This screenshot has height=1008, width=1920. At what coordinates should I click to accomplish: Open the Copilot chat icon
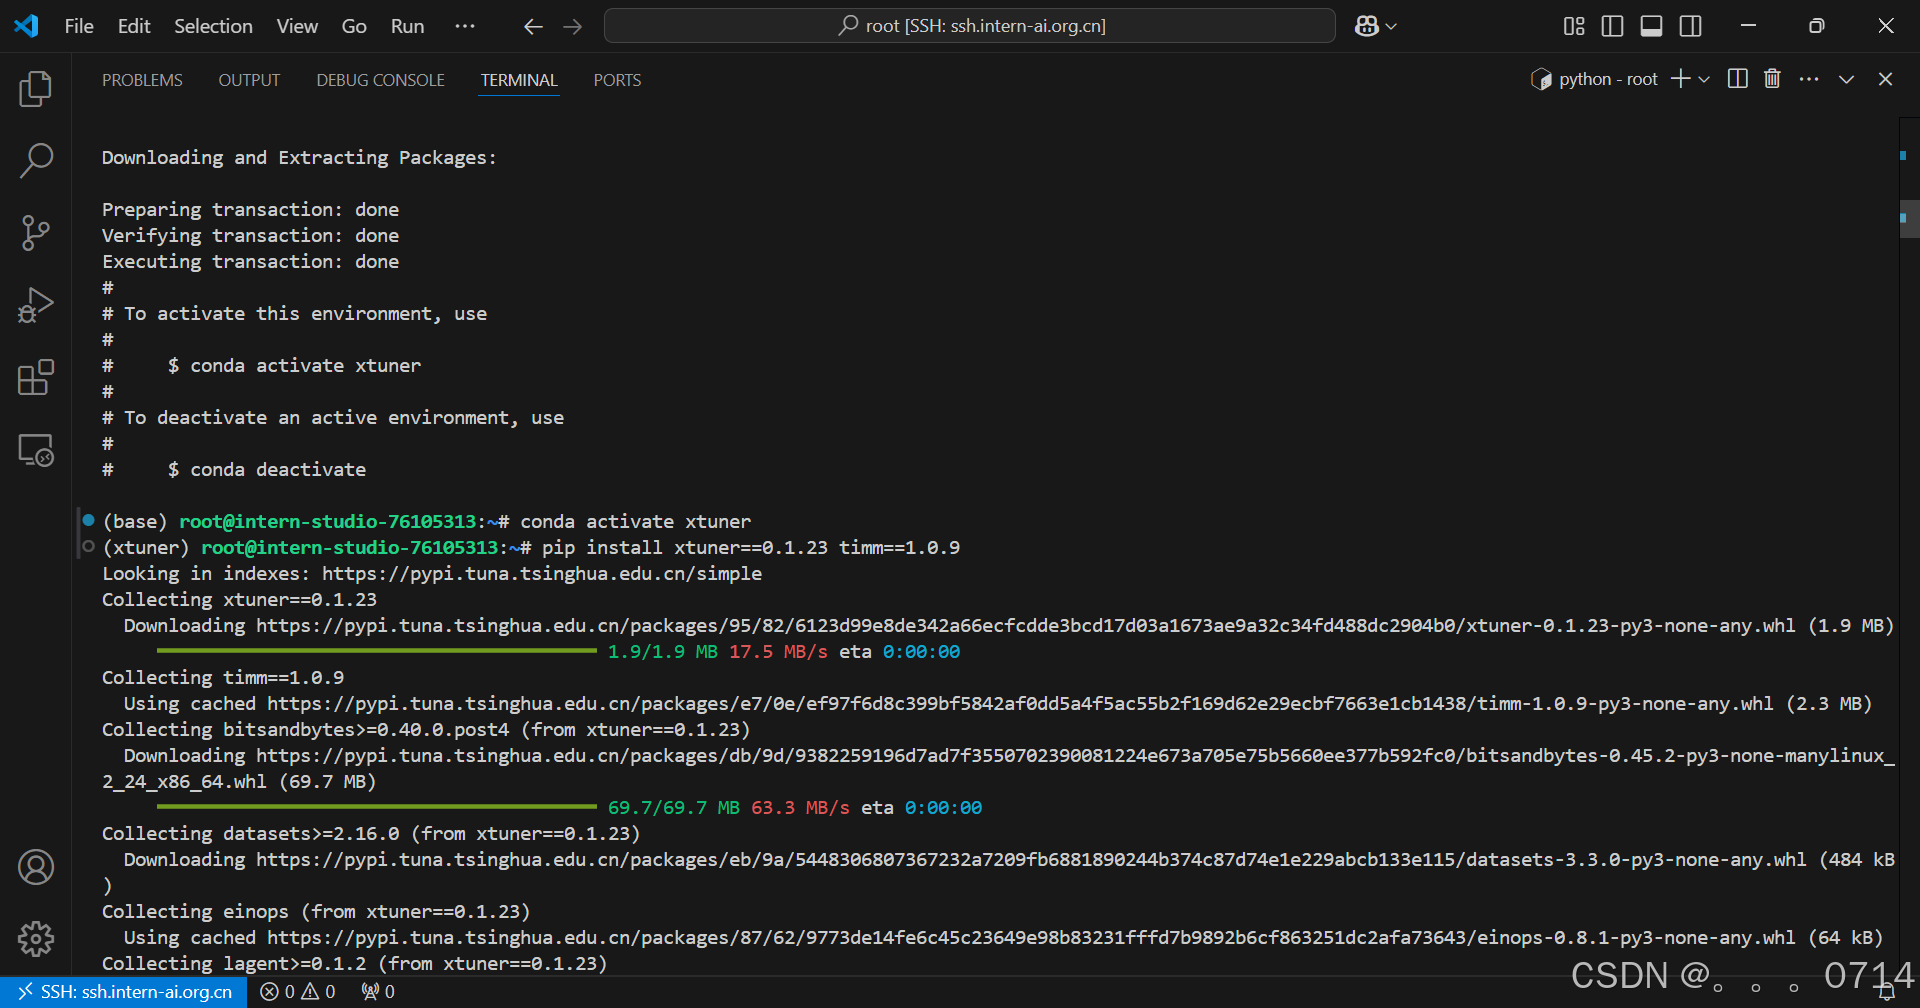(1366, 26)
